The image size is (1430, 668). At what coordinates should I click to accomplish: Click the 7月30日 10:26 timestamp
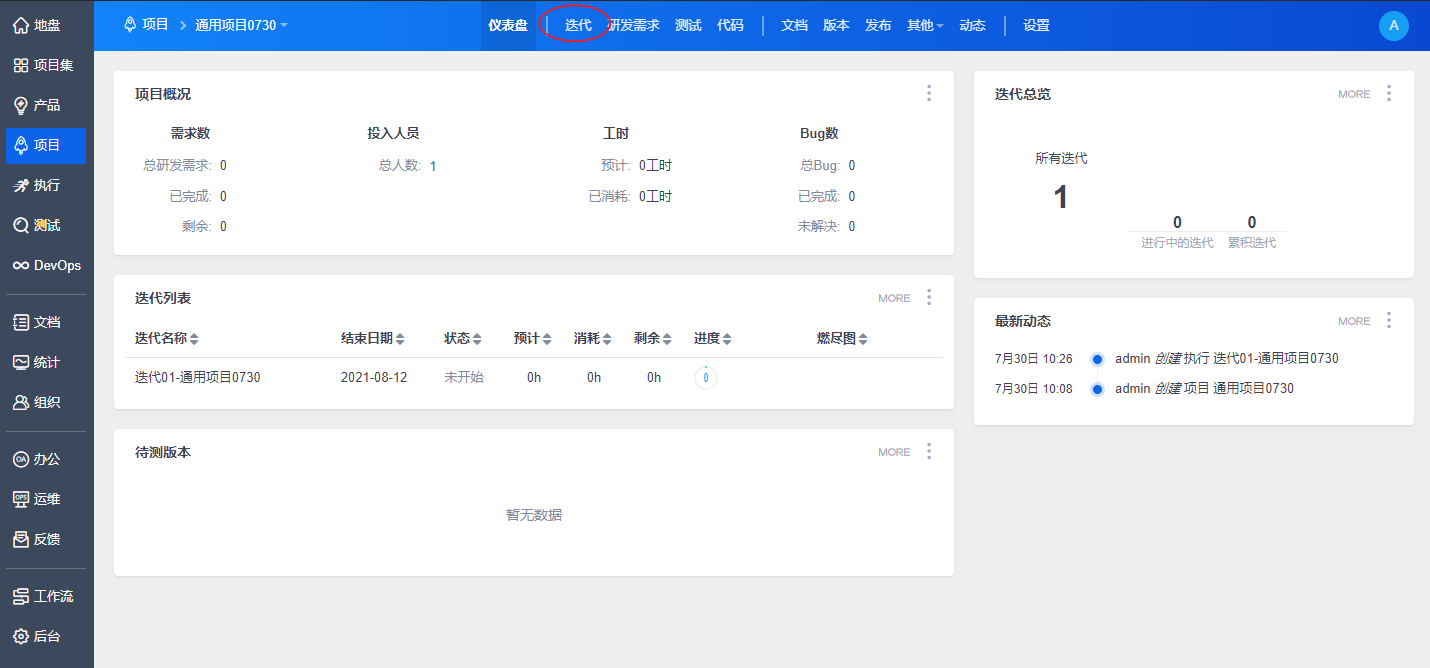click(x=1034, y=358)
